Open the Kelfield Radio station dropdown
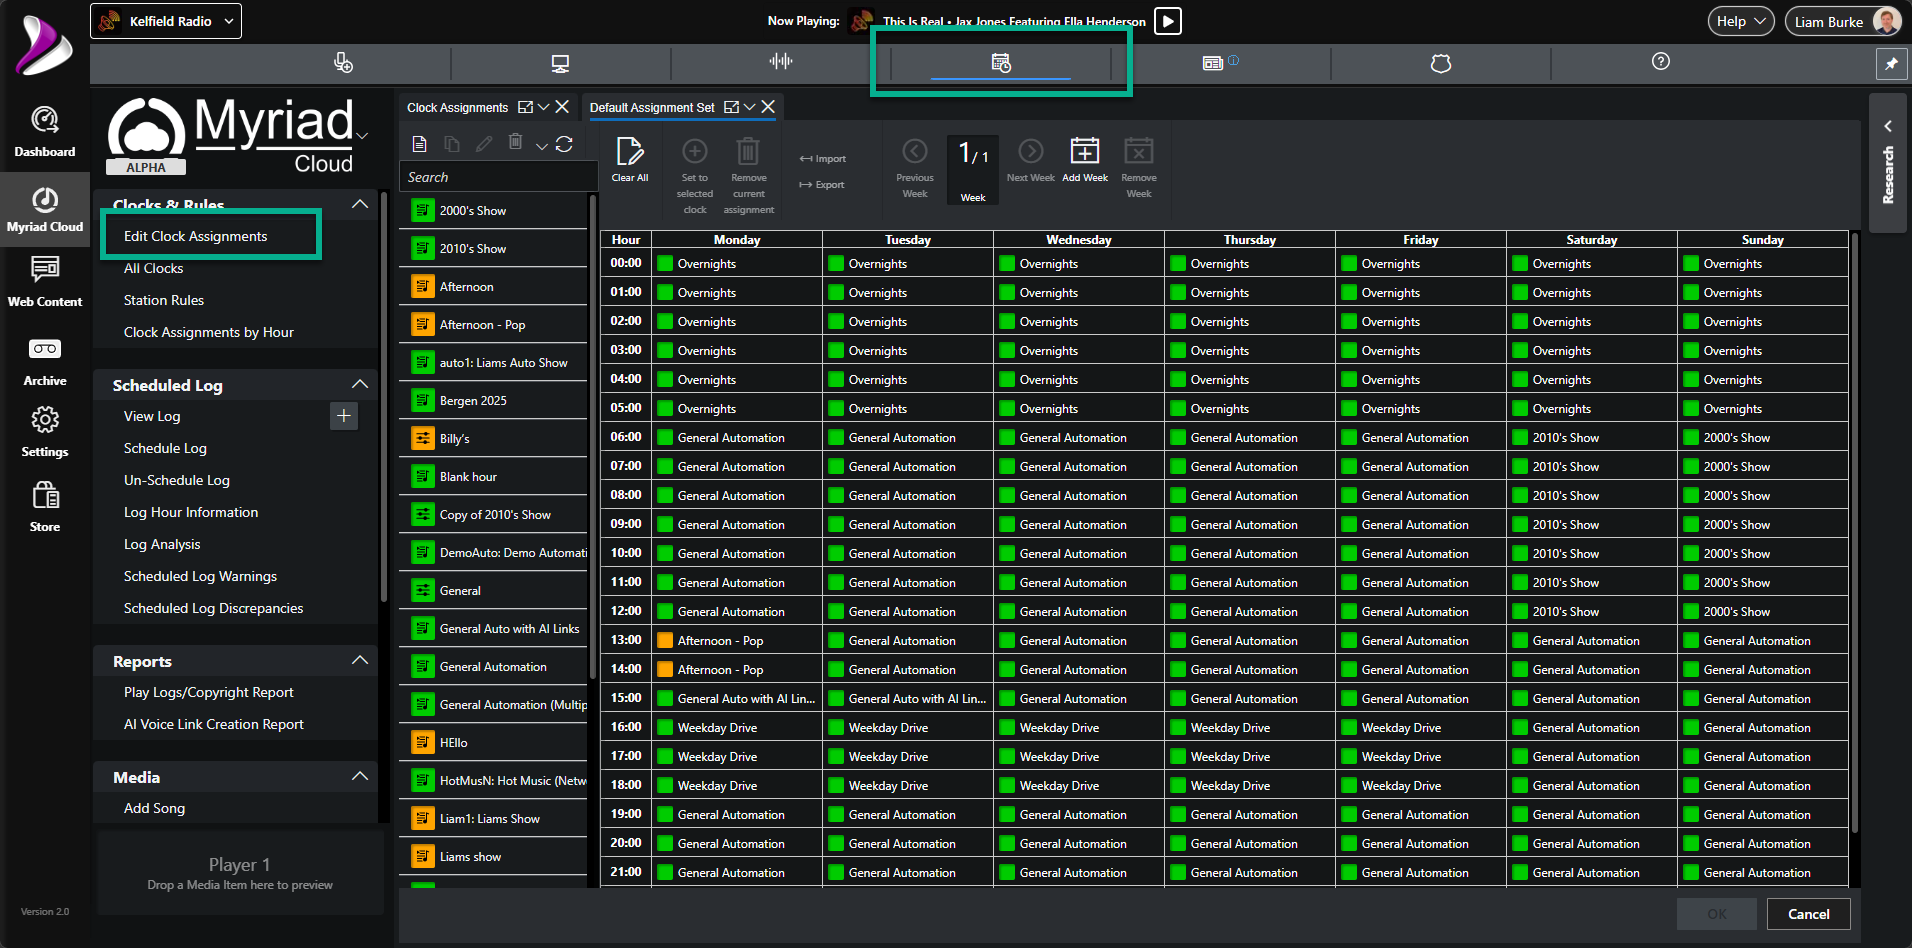 coord(166,21)
